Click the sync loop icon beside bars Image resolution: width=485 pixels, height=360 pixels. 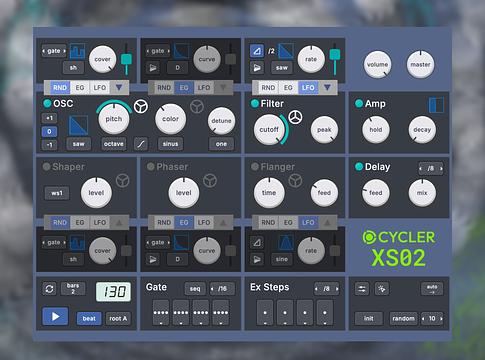click(x=50, y=289)
